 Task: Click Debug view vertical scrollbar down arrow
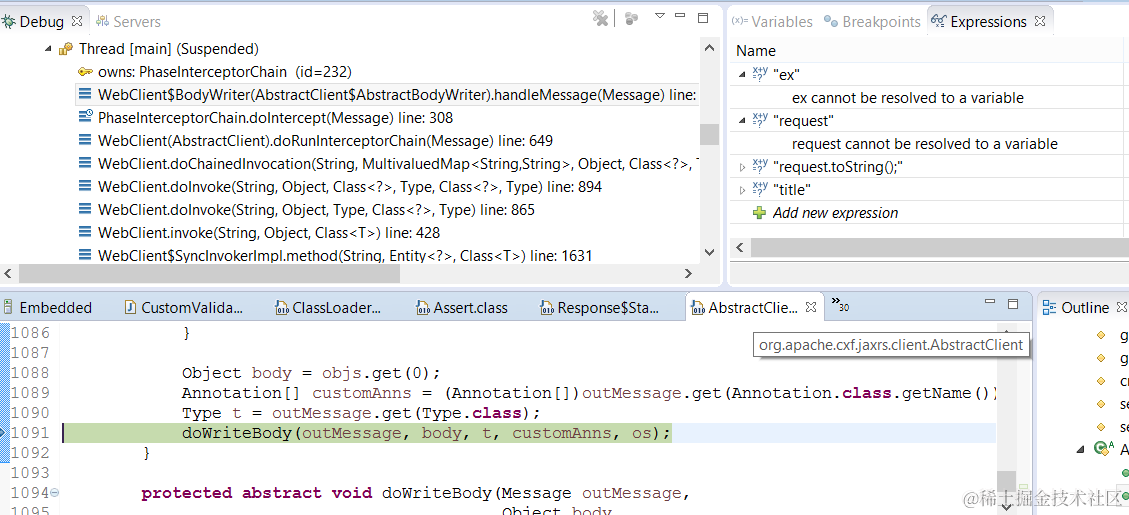pos(709,253)
